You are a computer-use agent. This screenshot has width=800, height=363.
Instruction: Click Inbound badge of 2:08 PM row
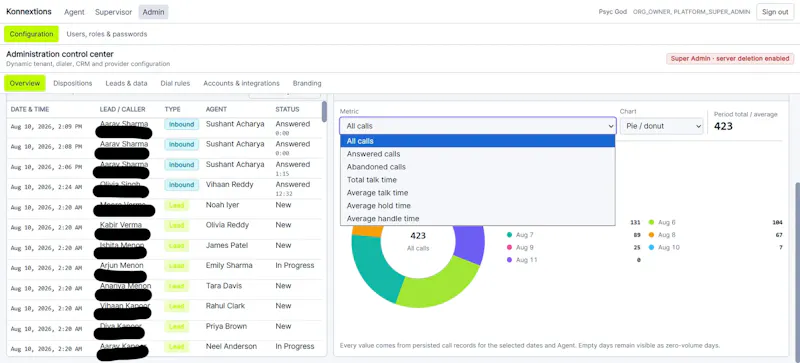182,144
